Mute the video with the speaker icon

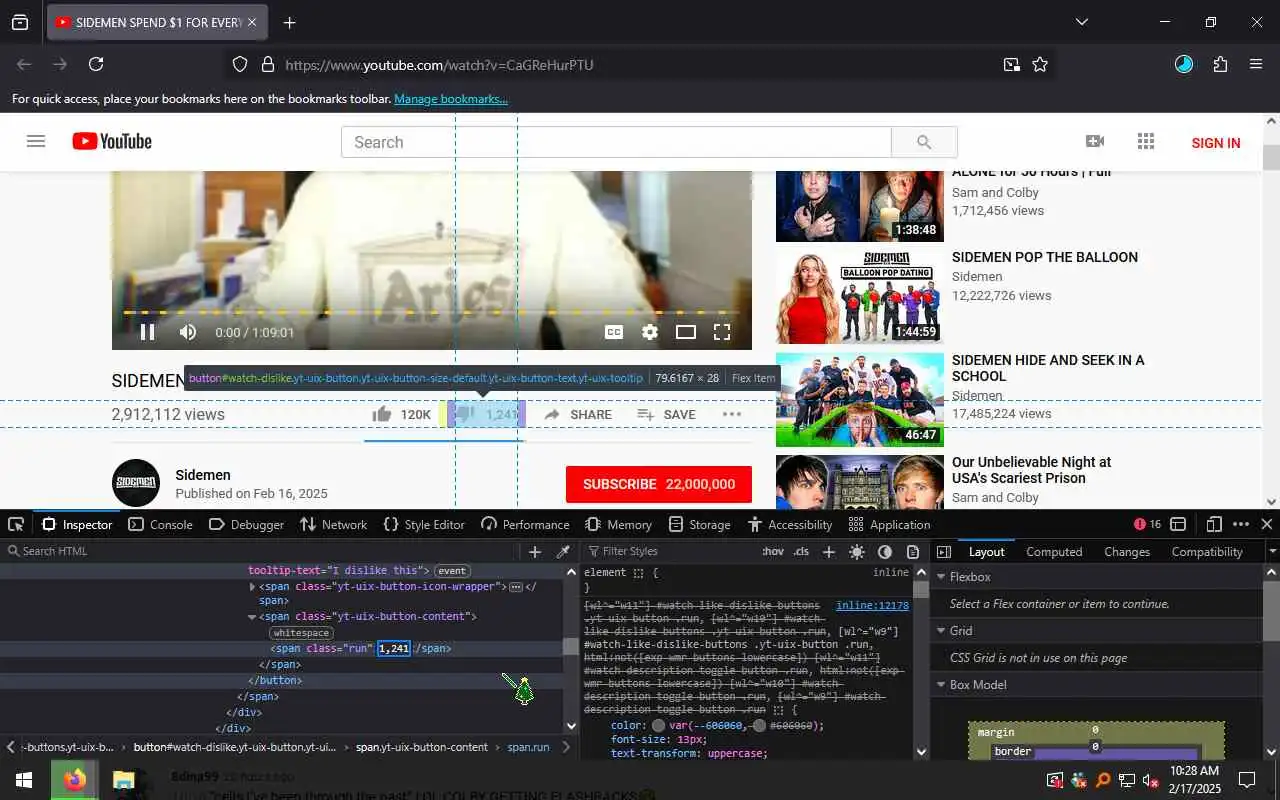click(x=187, y=332)
